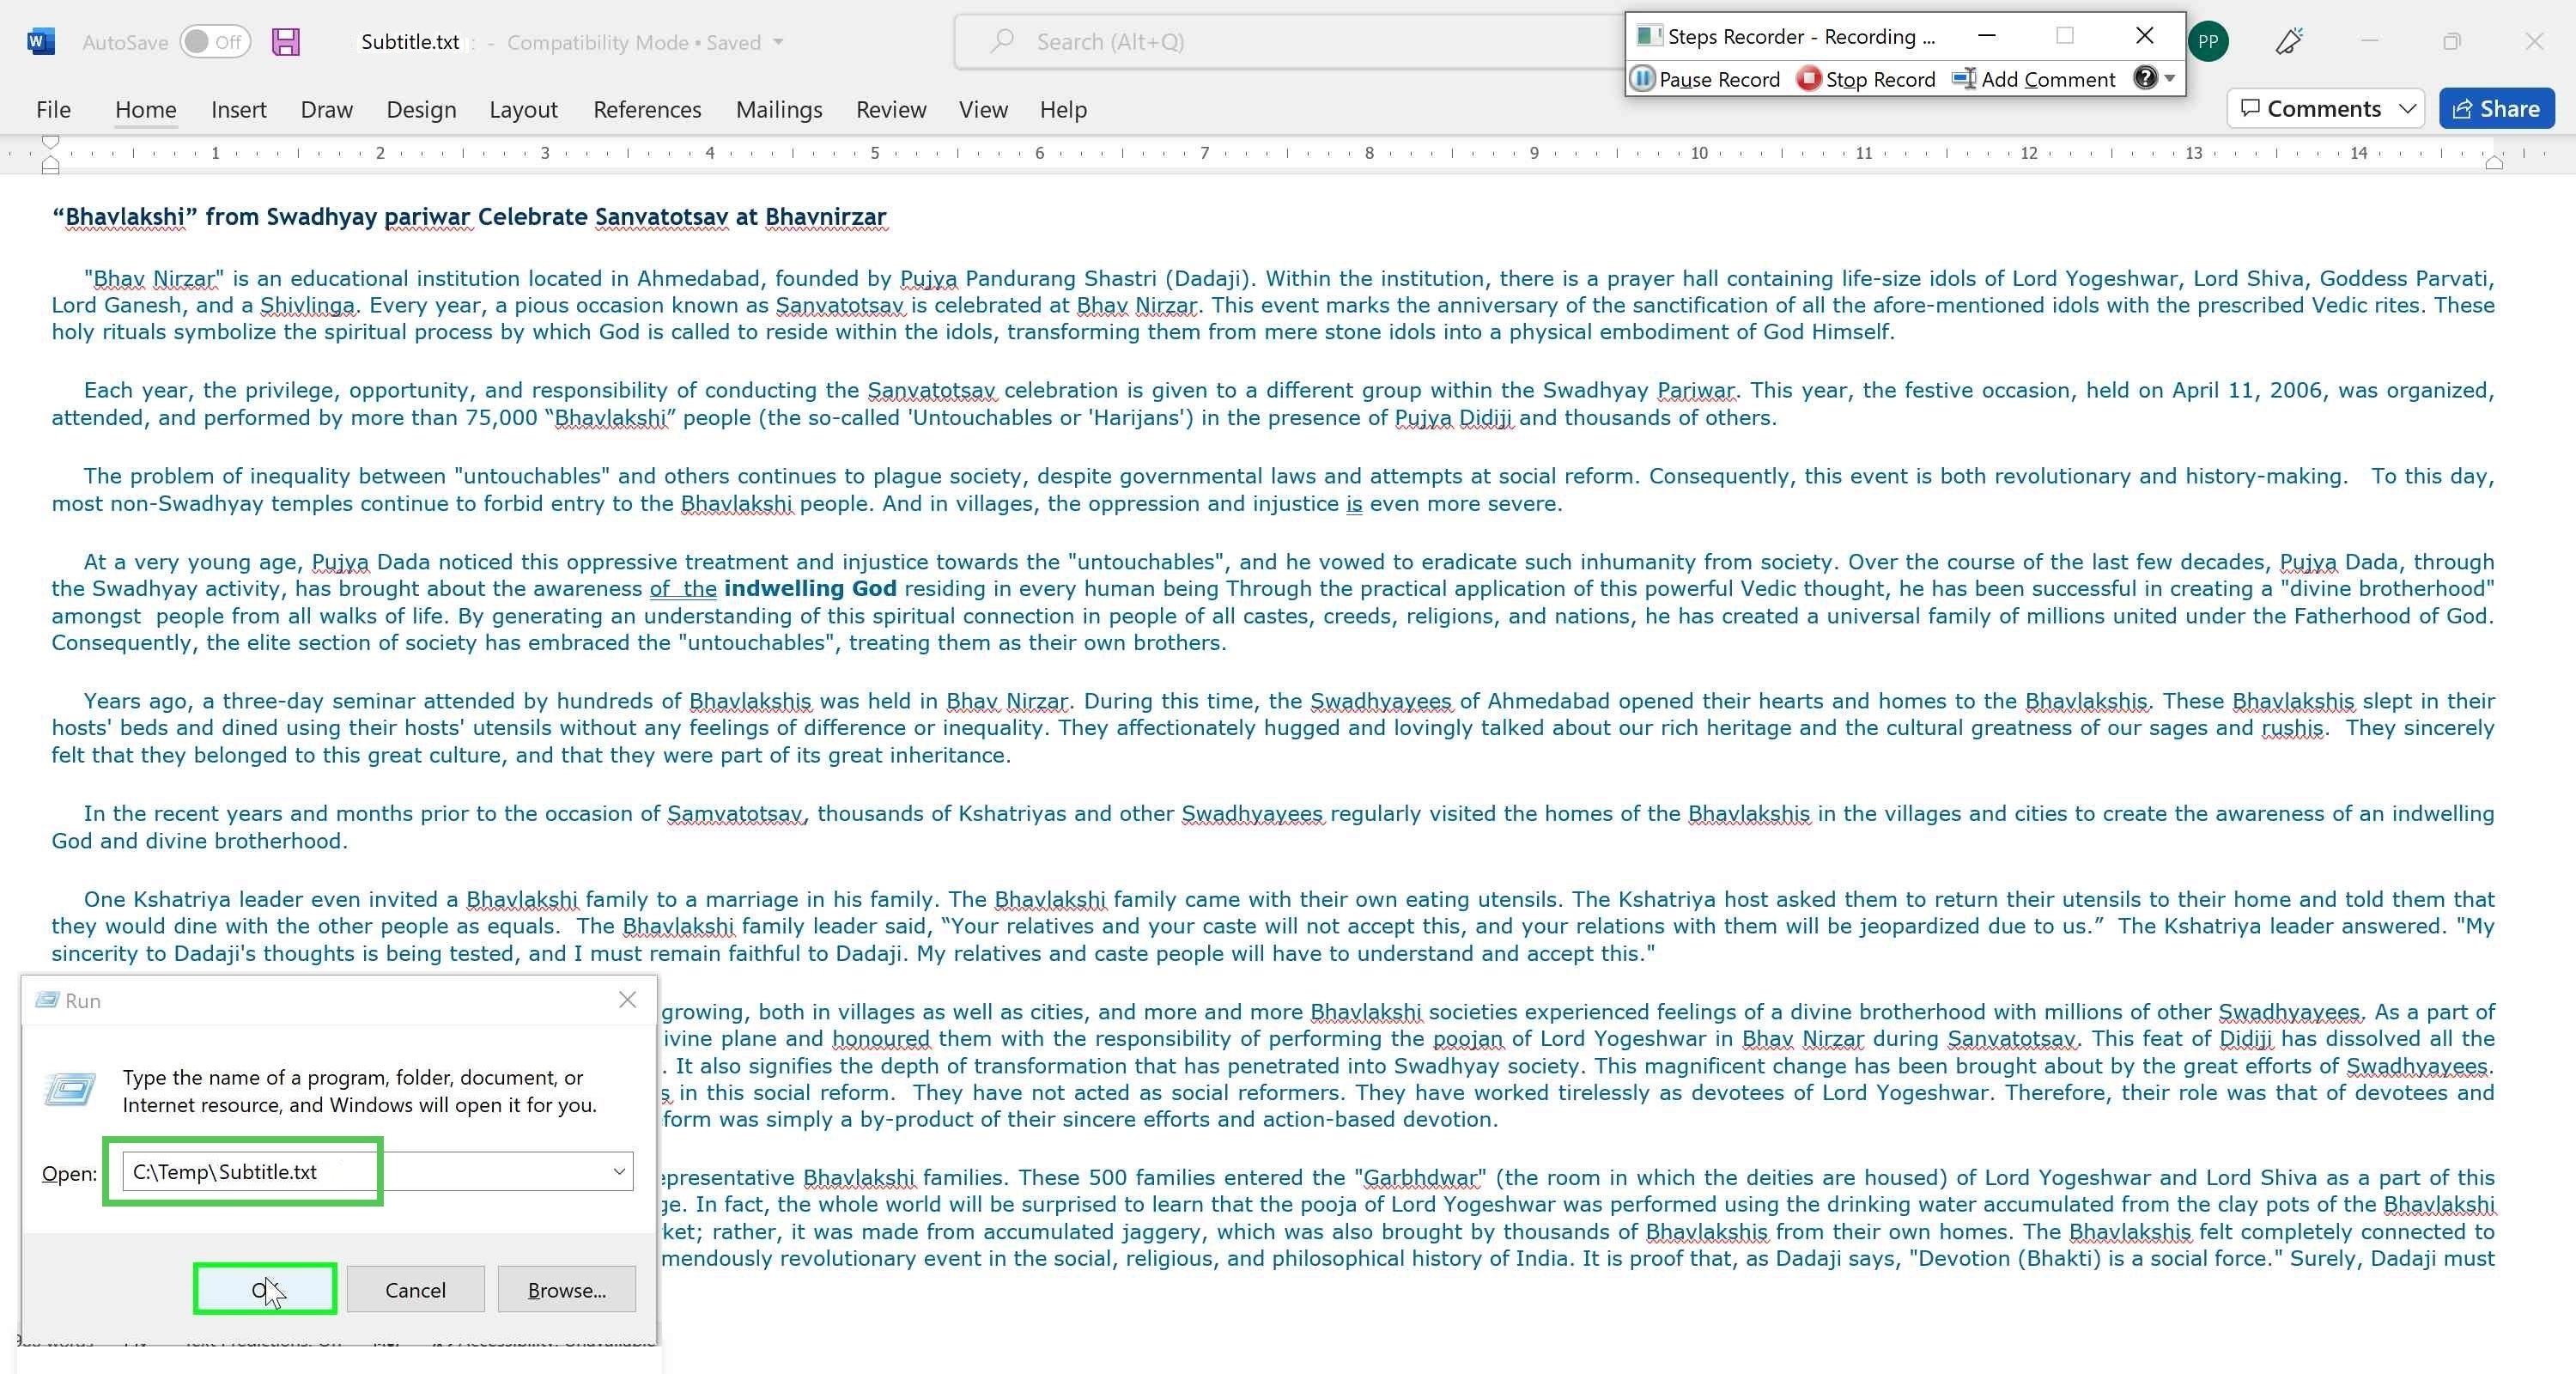Open the Steps Recorder help dropdown arrow

click(2170, 78)
